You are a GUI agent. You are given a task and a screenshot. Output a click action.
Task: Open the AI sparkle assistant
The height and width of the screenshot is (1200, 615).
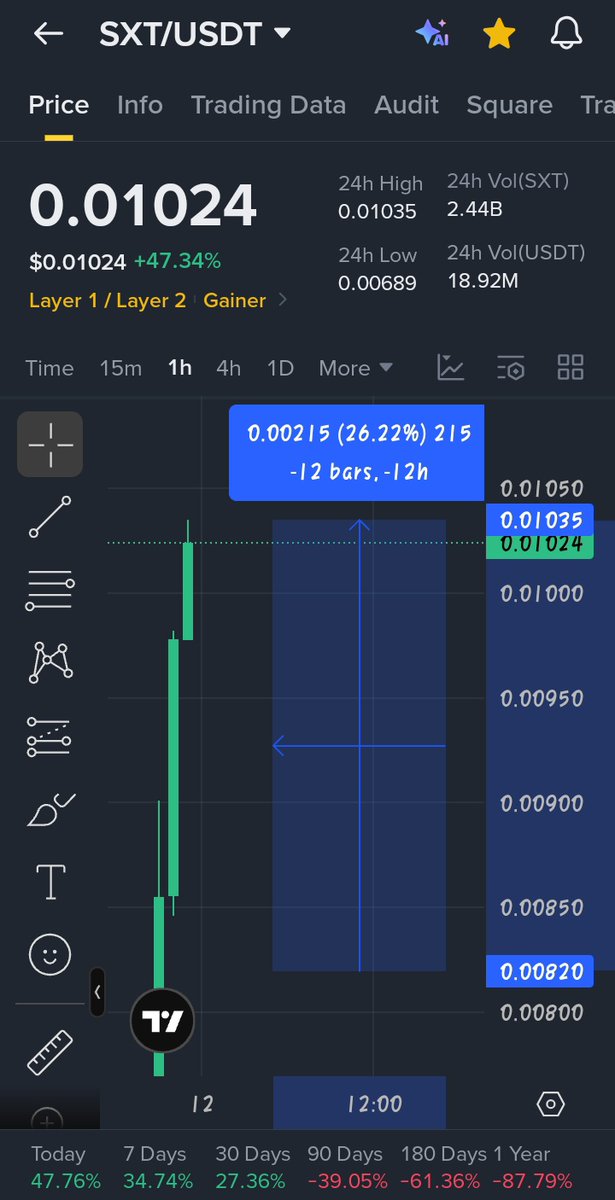tap(432, 33)
